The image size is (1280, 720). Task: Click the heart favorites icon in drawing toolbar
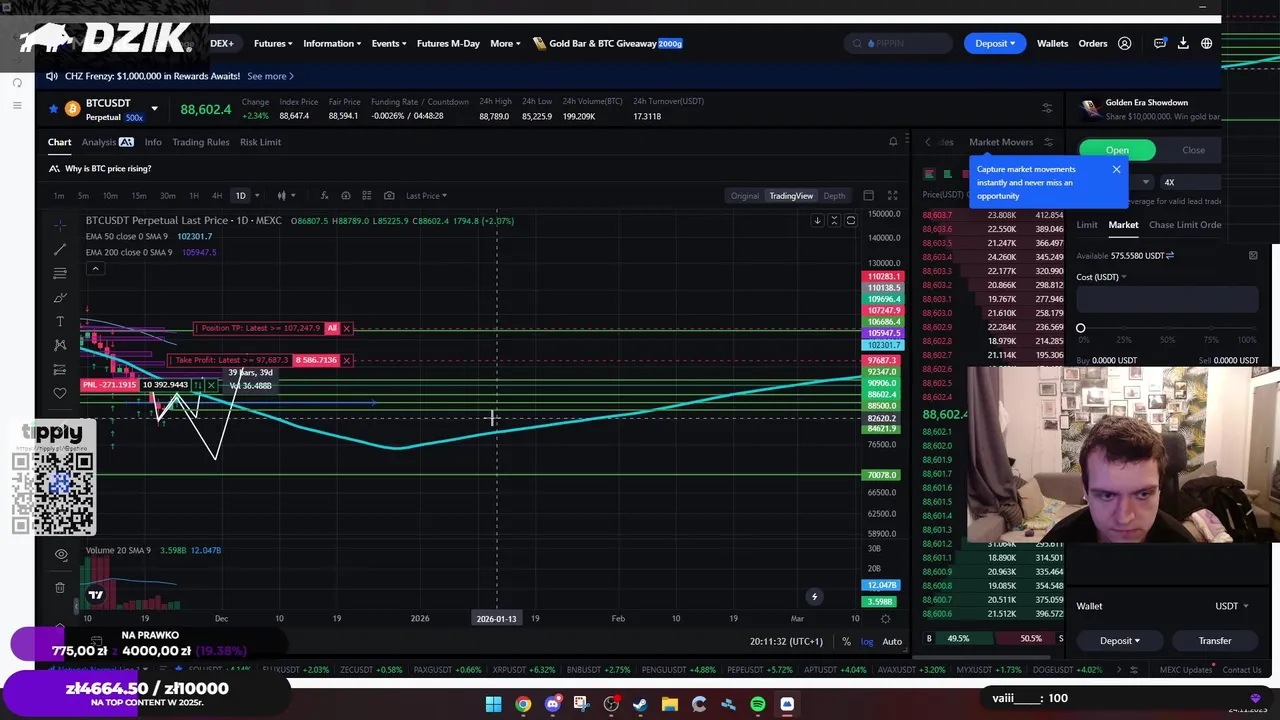point(60,393)
